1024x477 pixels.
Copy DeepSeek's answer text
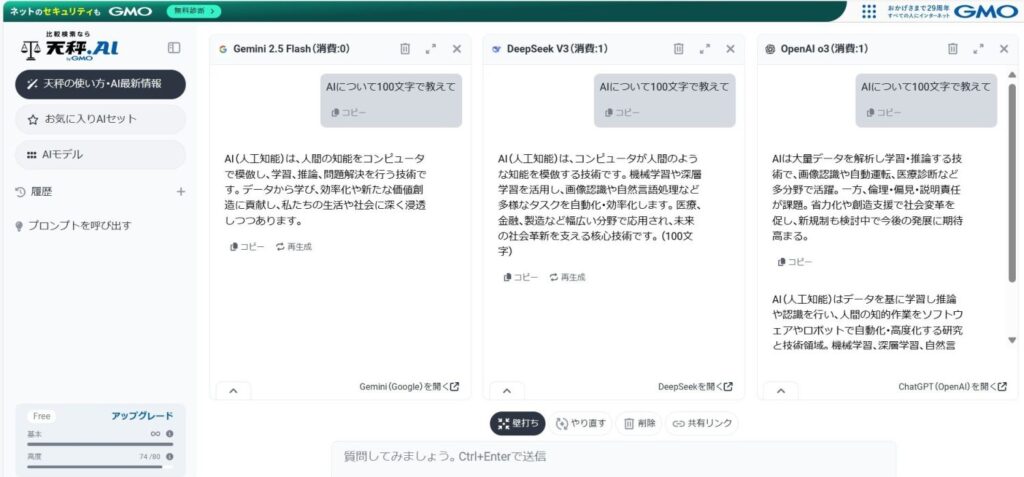point(520,277)
